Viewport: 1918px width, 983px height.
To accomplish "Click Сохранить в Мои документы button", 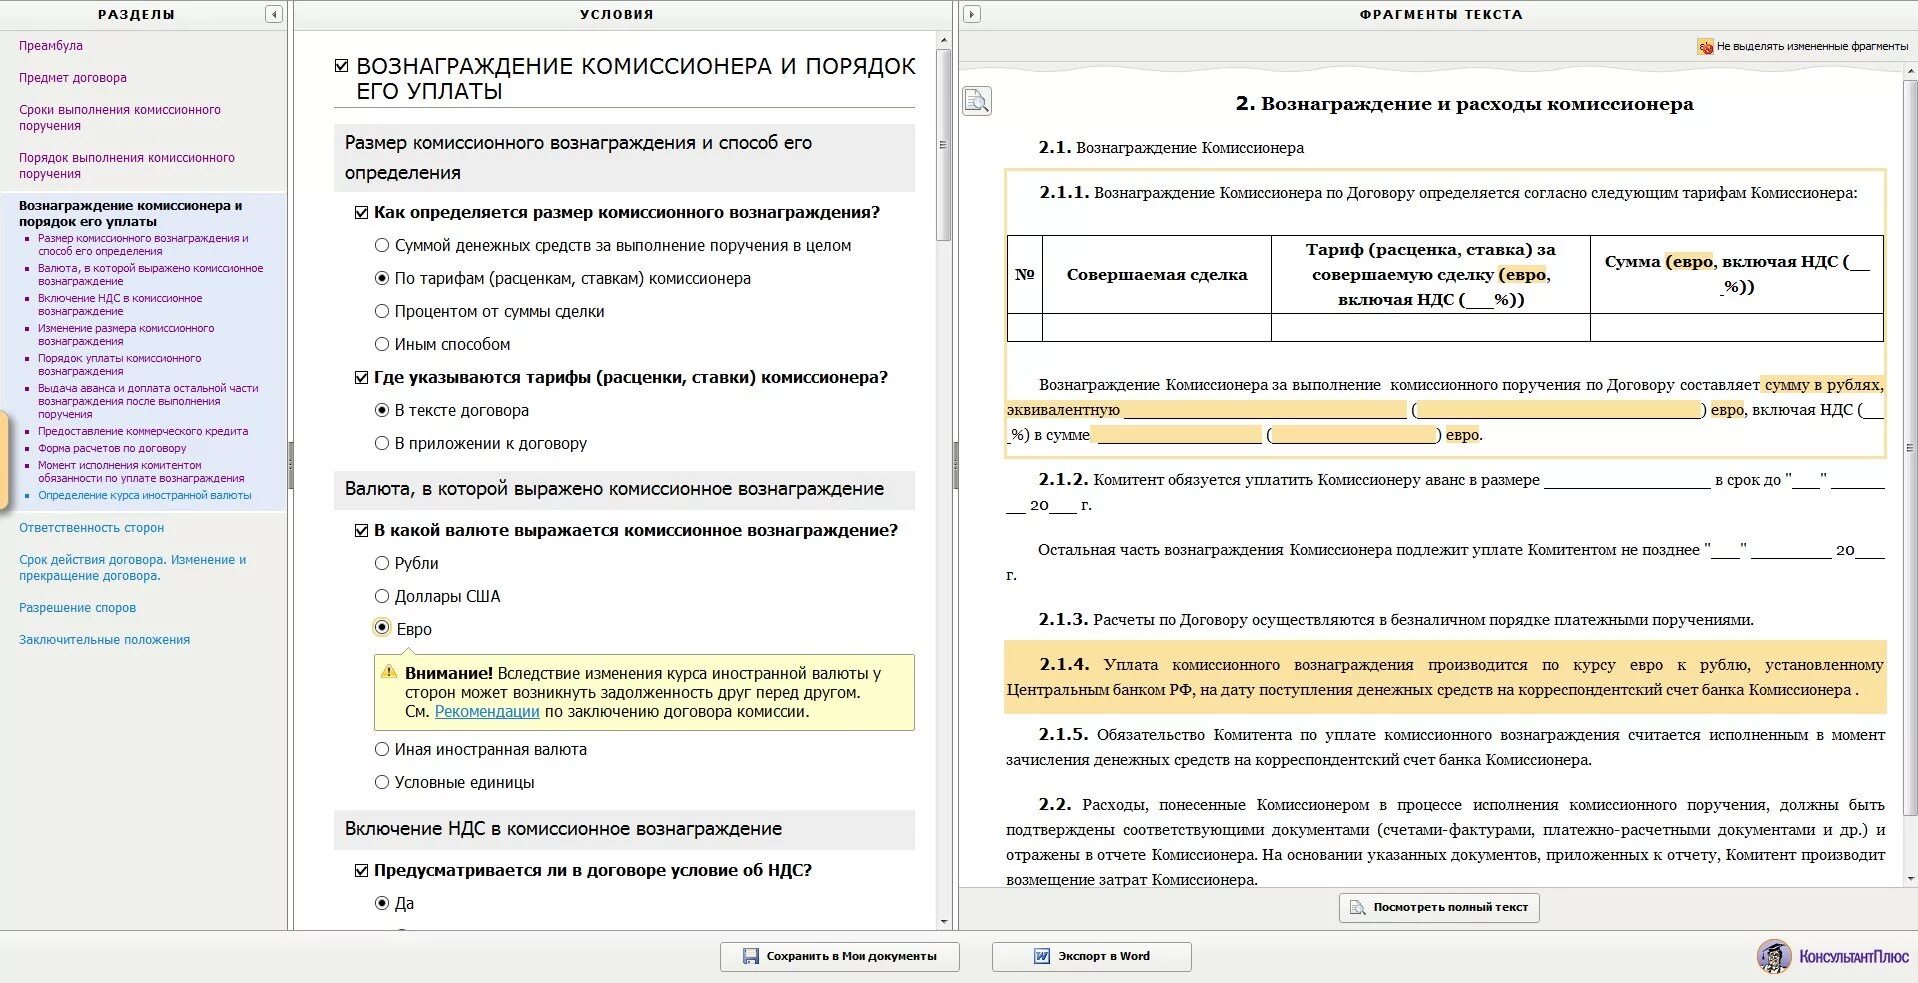I will coord(839,956).
